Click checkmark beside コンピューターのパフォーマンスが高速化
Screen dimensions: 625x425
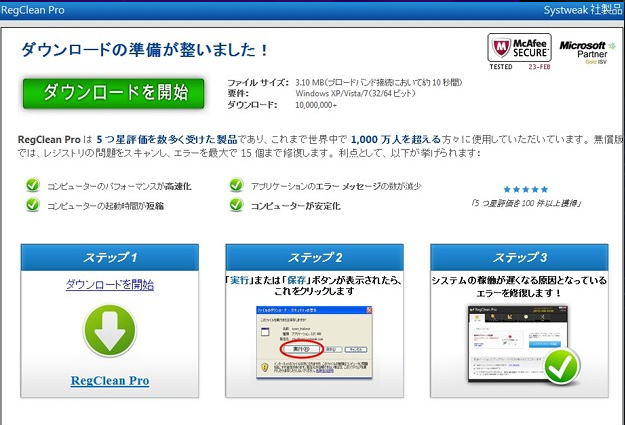coord(33,185)
